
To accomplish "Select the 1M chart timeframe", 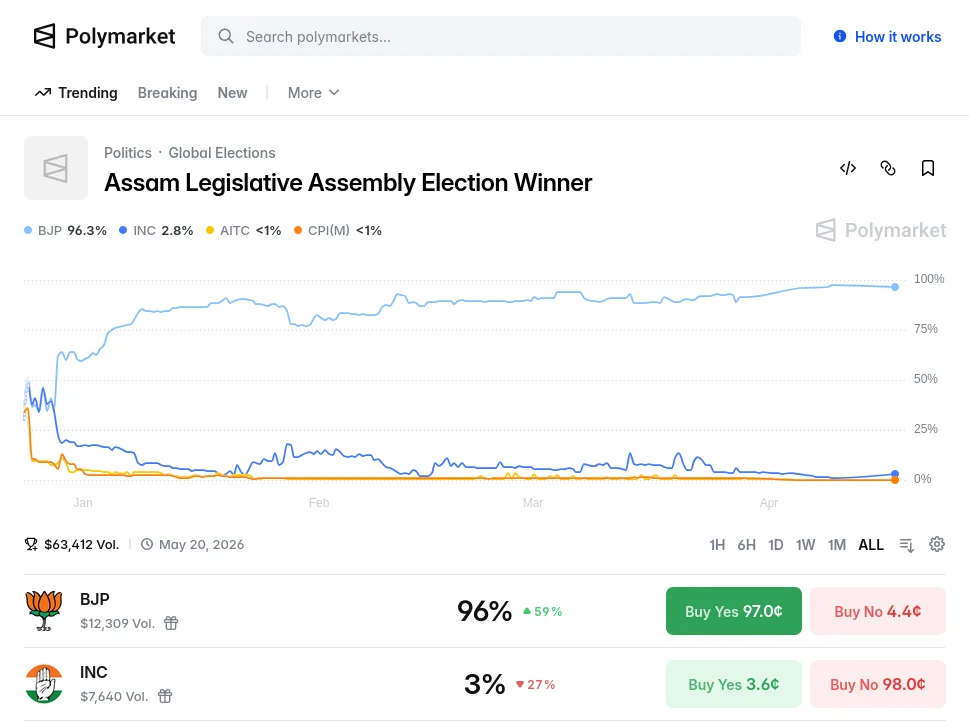I will point(837,545).
